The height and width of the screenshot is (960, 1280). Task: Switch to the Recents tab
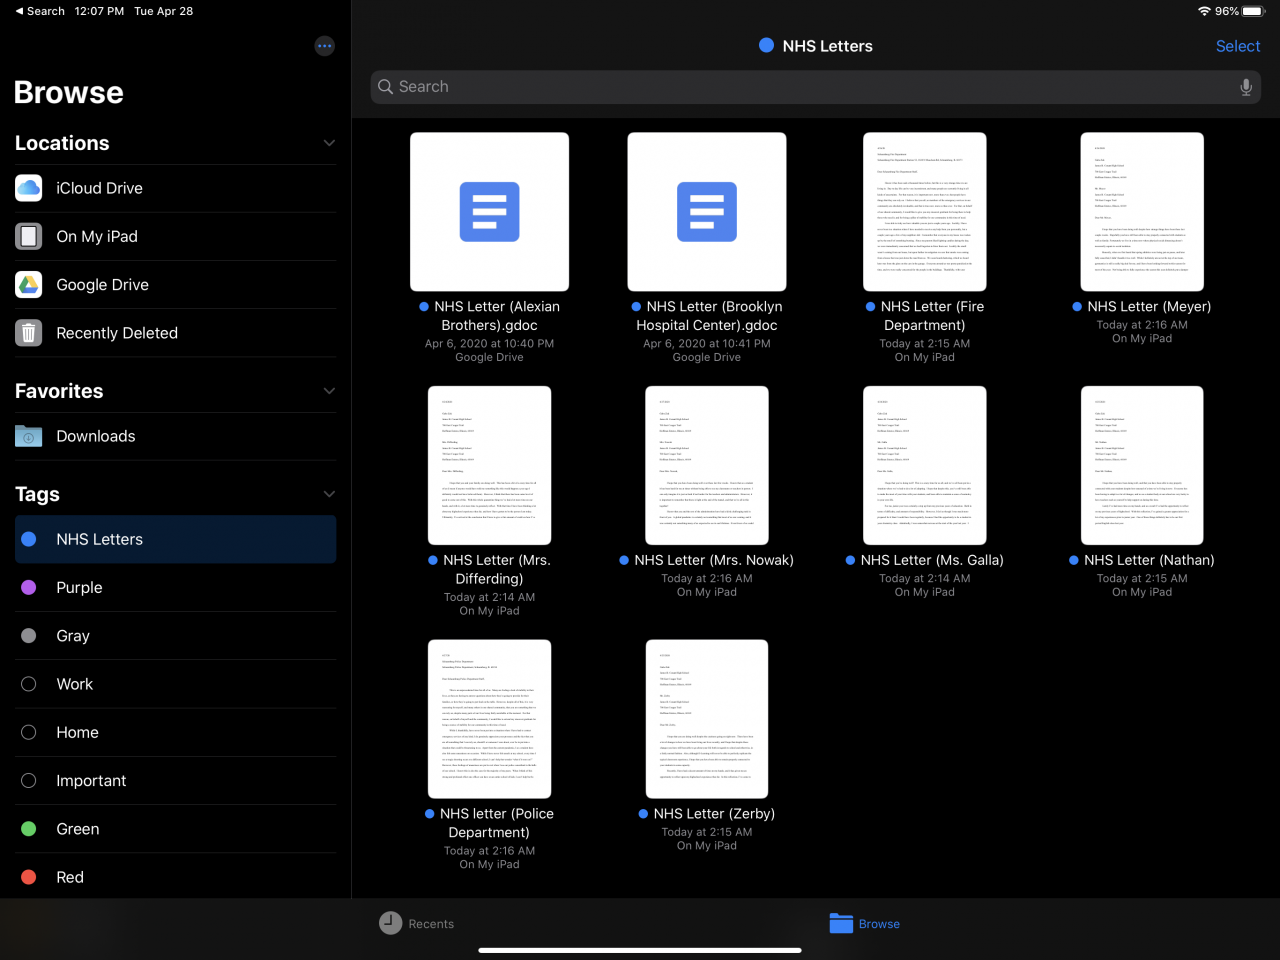417,924
